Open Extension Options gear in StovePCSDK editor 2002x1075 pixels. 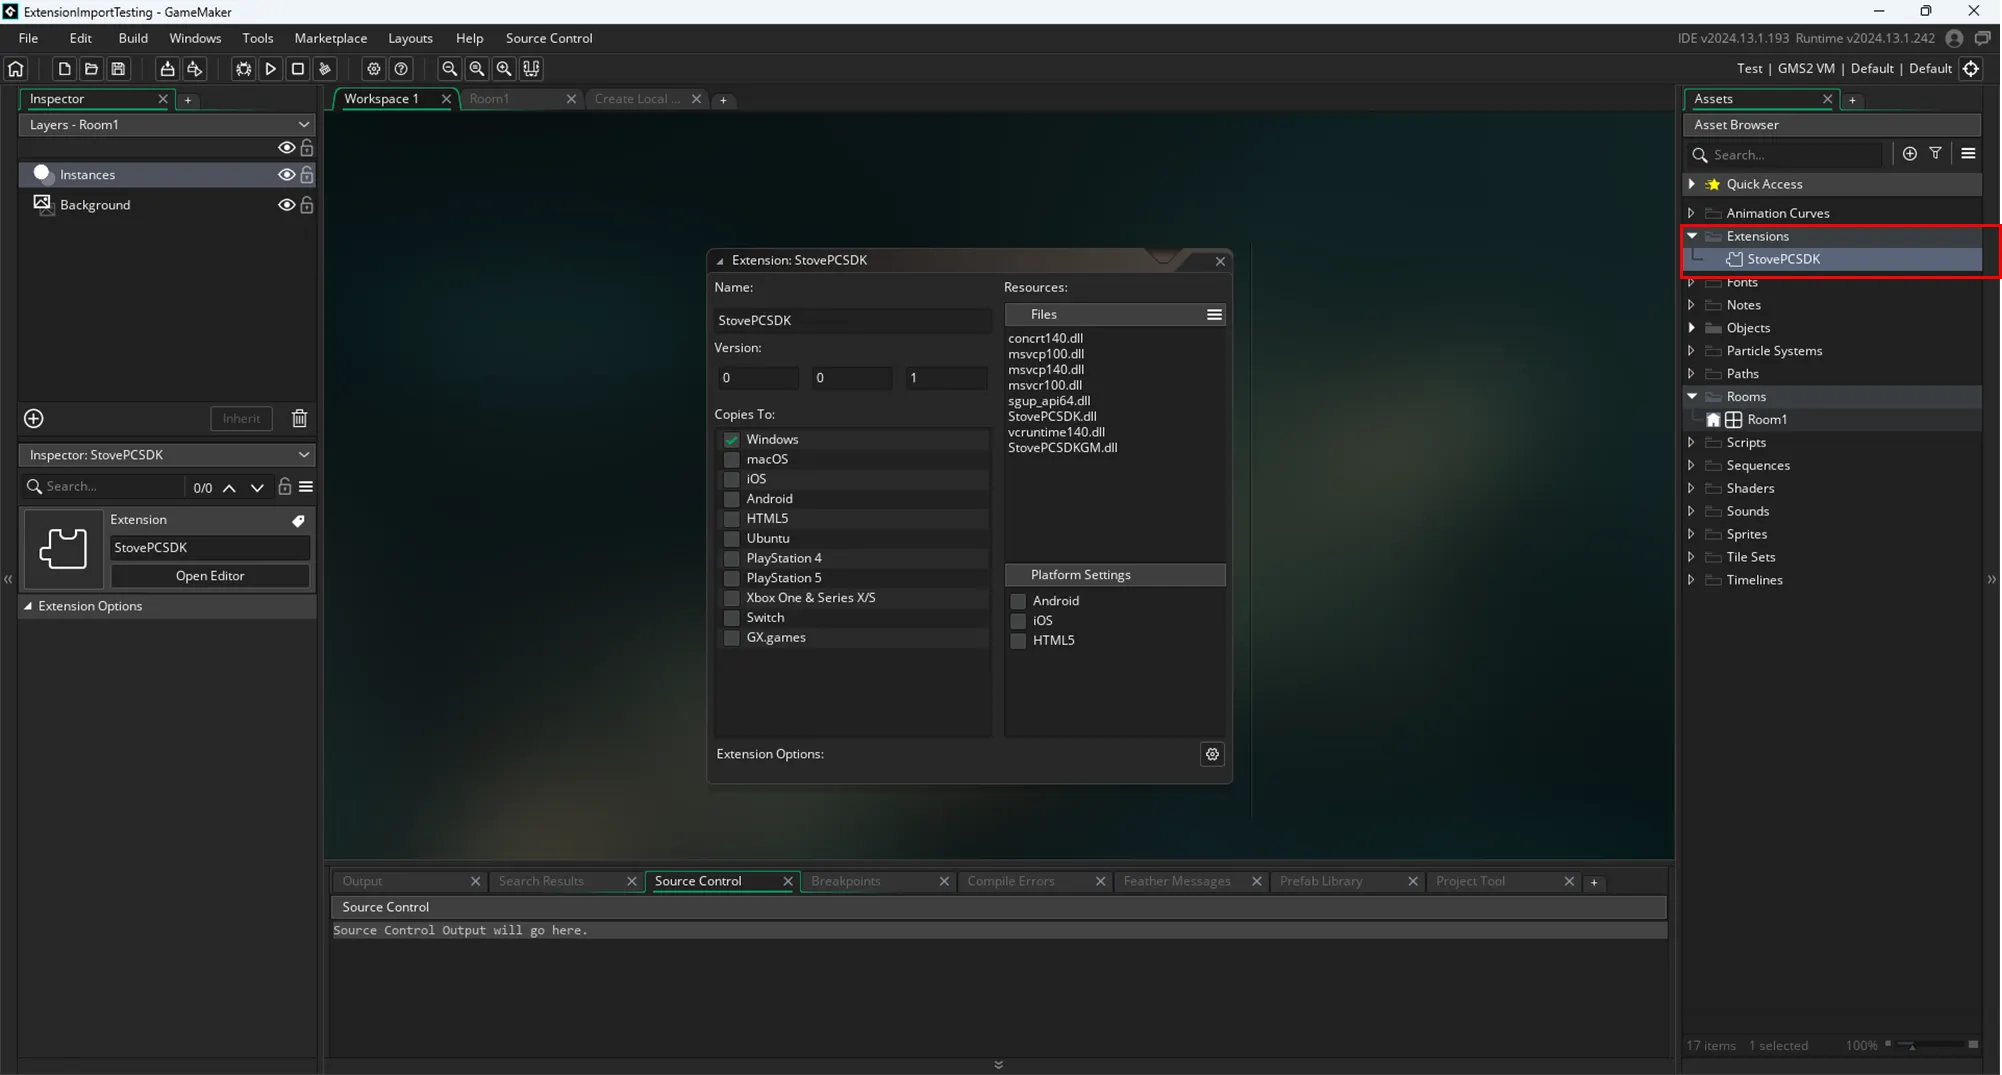coord(1212,755)
